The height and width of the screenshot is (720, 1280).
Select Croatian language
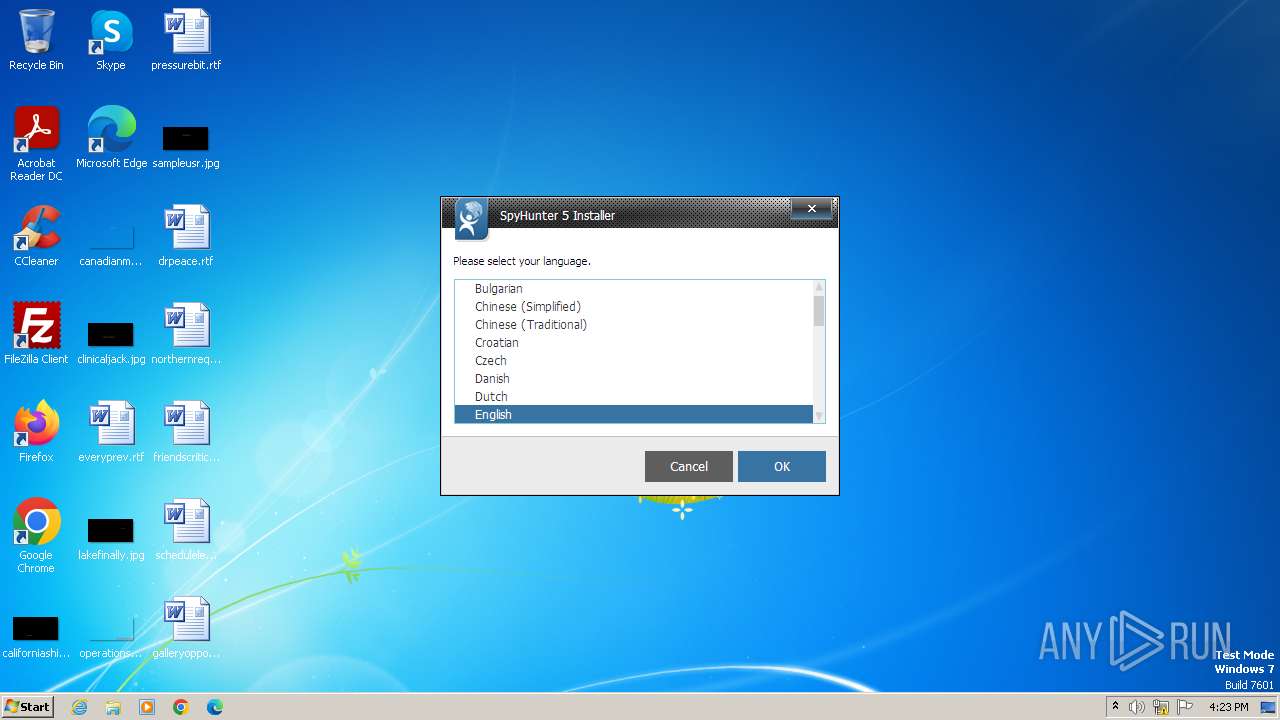[634, 343]
